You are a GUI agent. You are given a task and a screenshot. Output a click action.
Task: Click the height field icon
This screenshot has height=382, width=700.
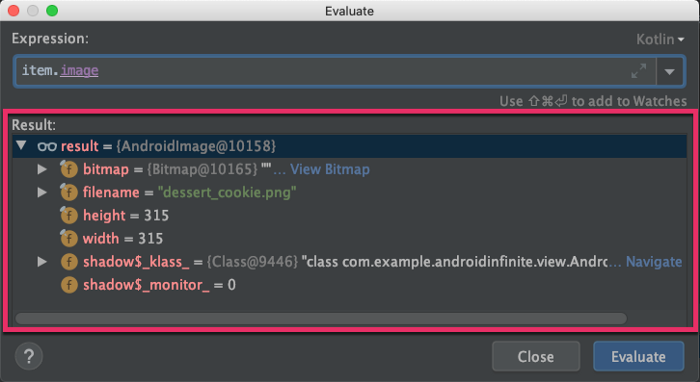[69, 216]
